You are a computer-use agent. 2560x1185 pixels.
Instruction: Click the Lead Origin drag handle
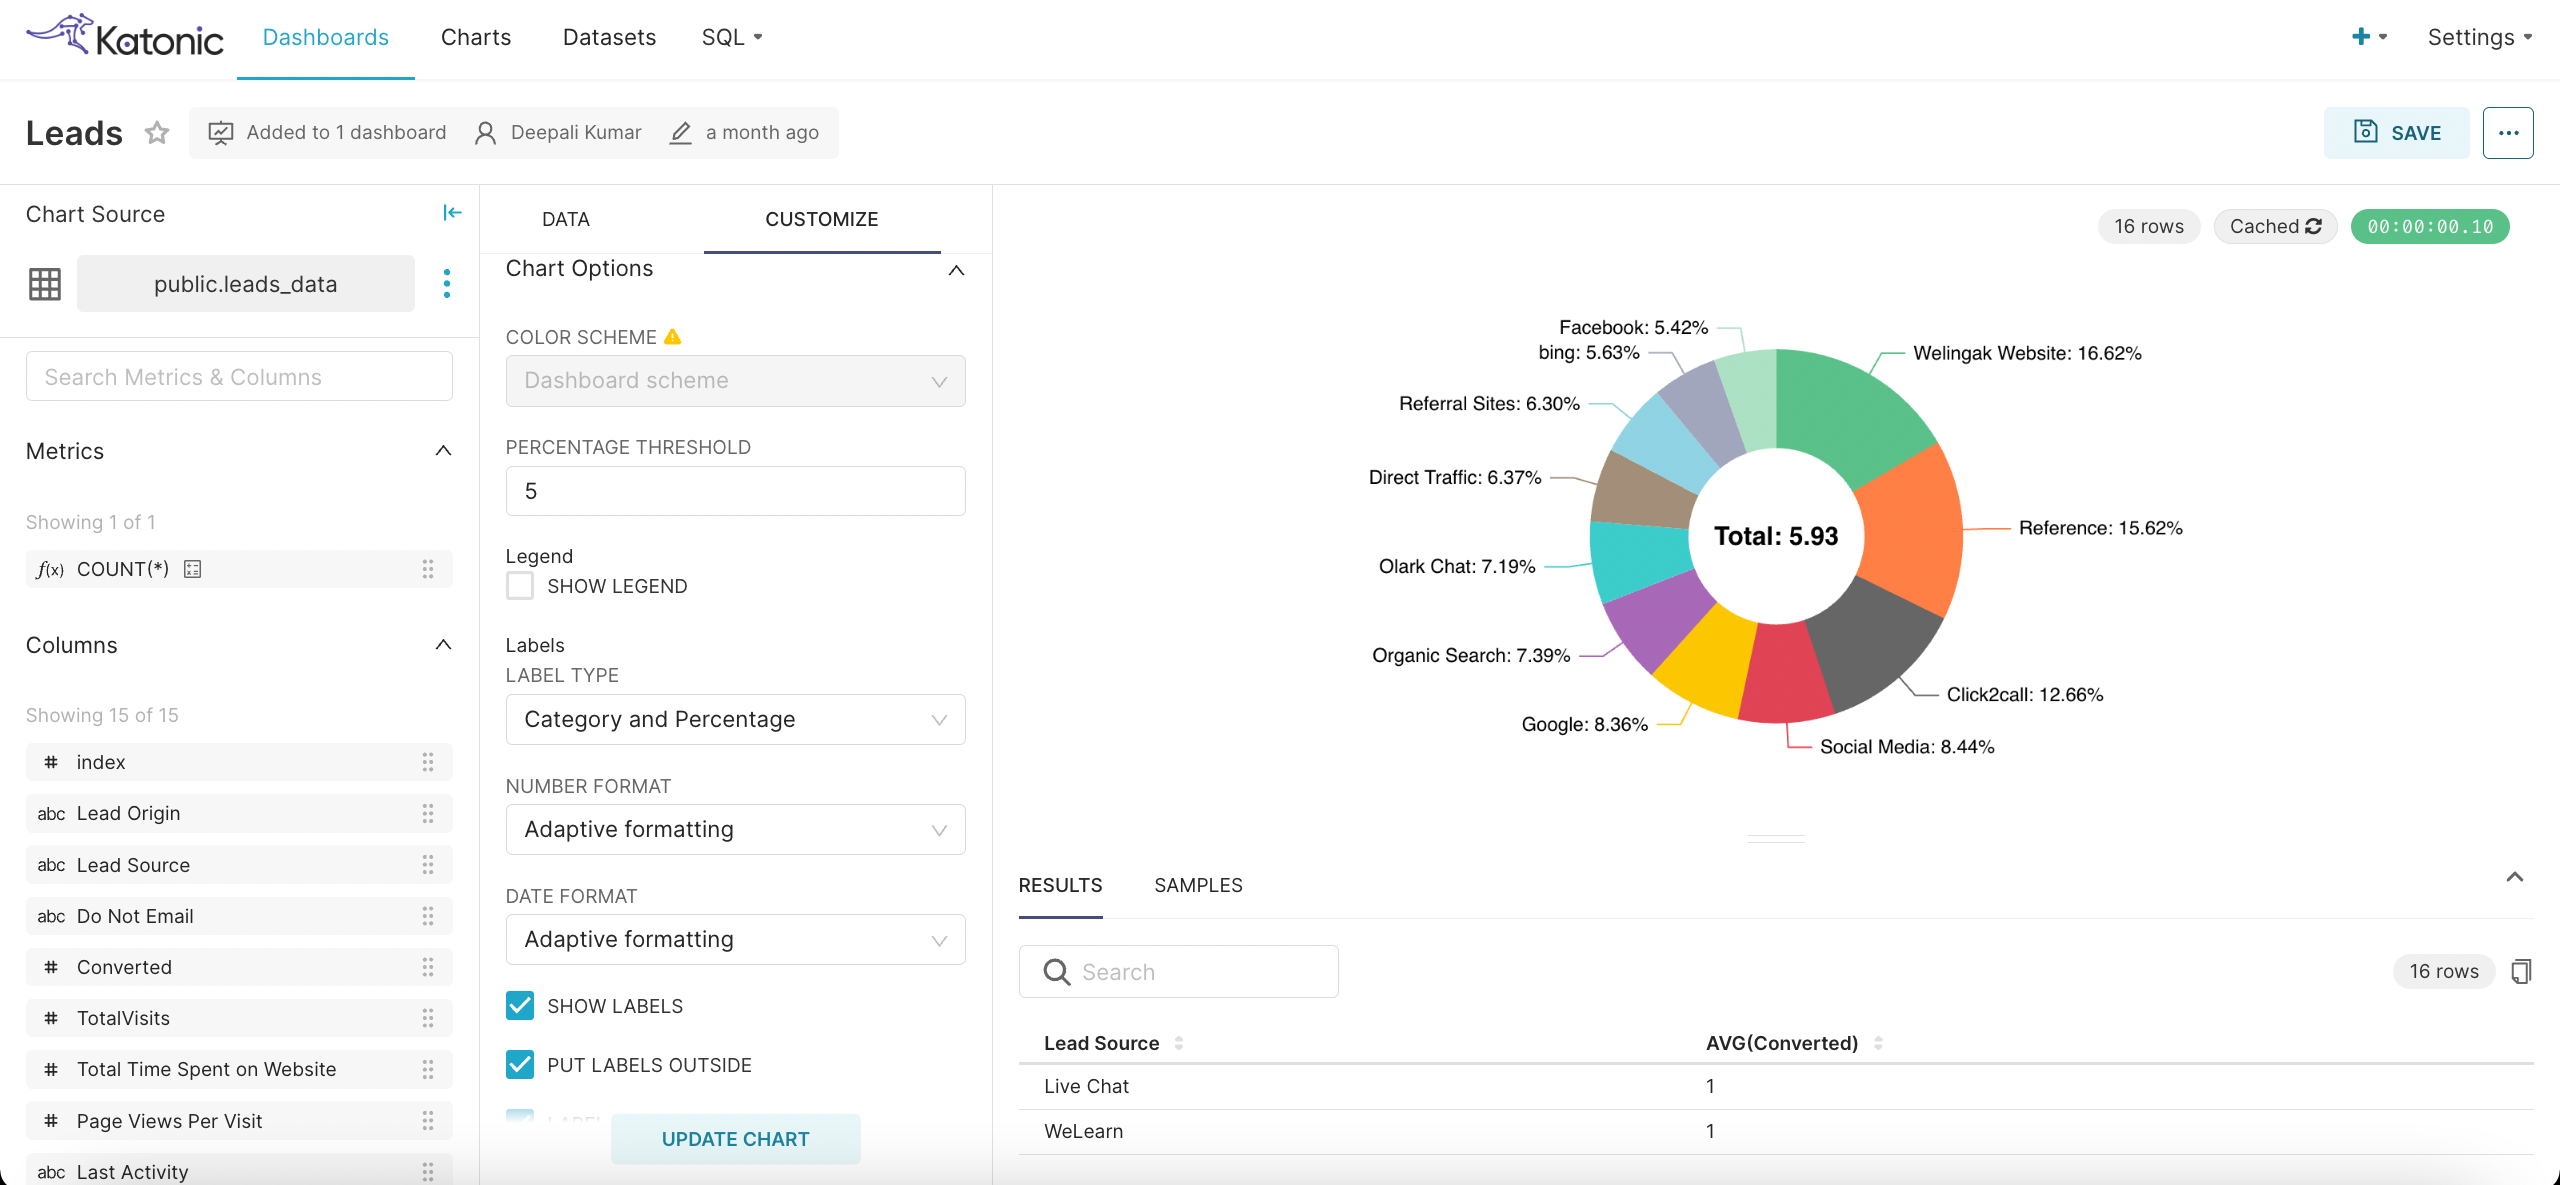click(x=428, y=813)
